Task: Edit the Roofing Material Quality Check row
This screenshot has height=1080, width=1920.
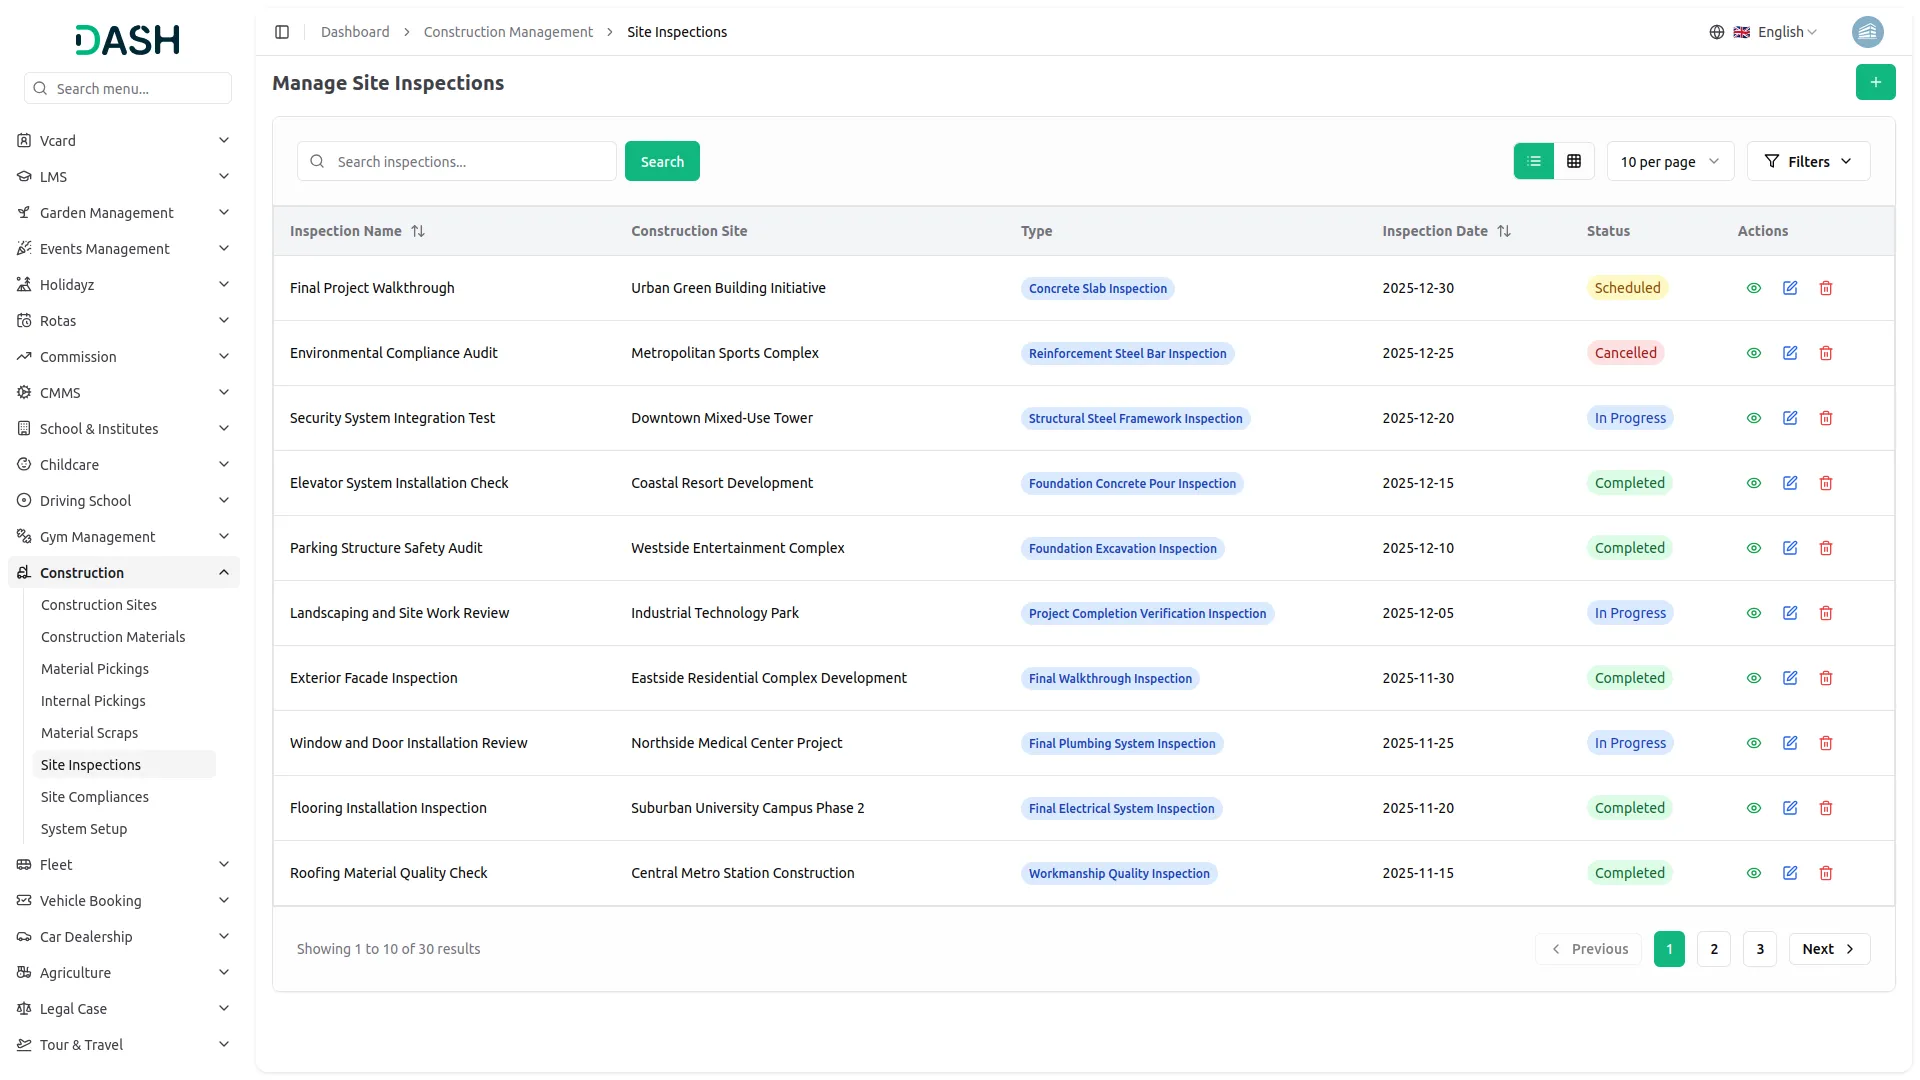Action: pos(1790,873)
